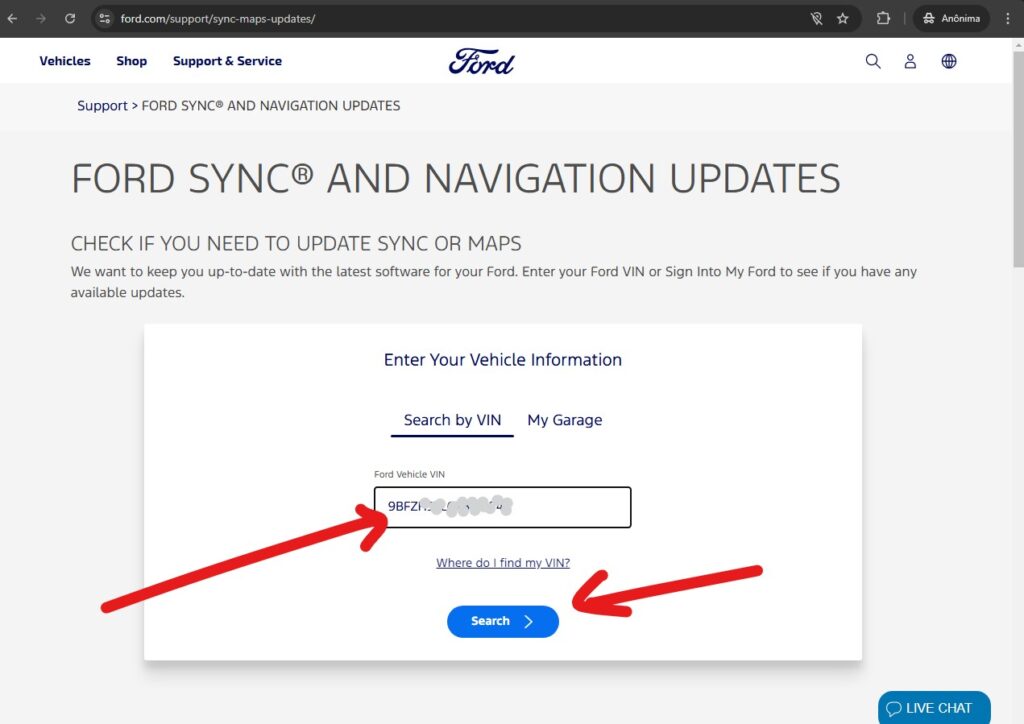Click the incognito Anônima profile badge
The height and width of the screenshot is (724, 1024).
click(950, 18)
